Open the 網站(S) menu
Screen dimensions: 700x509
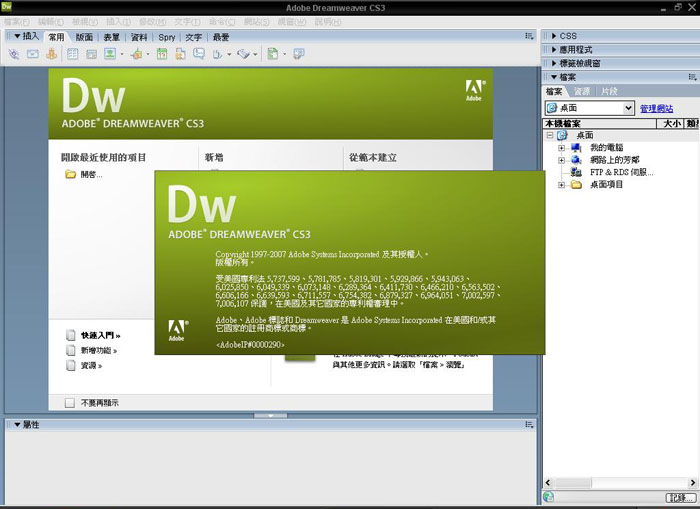[x=257, y=22]
